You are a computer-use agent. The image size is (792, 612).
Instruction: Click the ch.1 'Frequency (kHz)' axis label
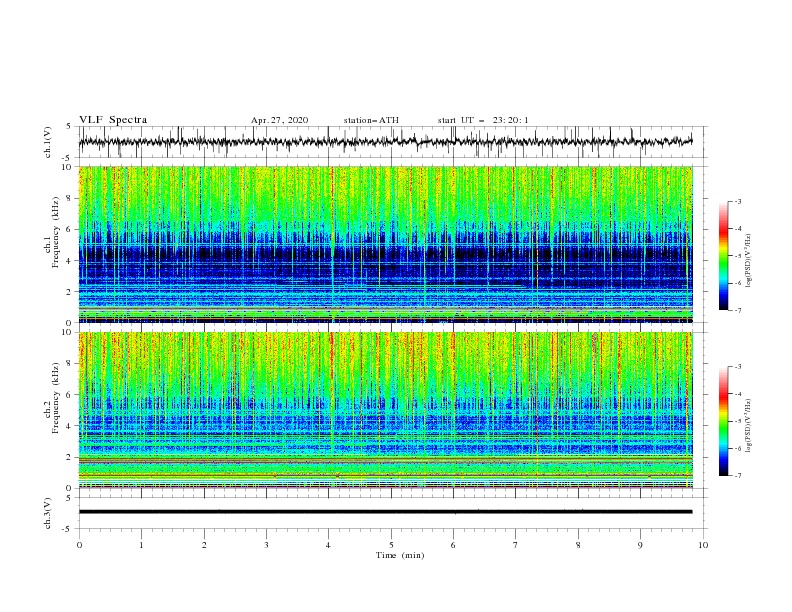pos(56,233)
